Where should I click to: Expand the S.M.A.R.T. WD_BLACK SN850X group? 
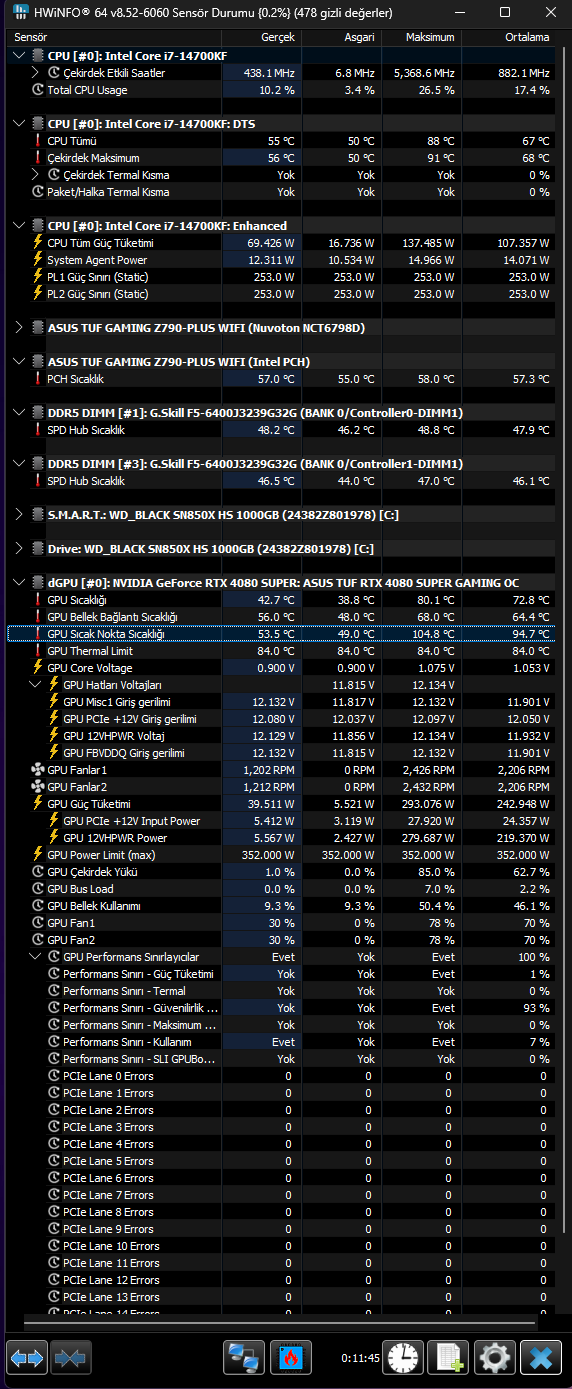click(21, 515)
